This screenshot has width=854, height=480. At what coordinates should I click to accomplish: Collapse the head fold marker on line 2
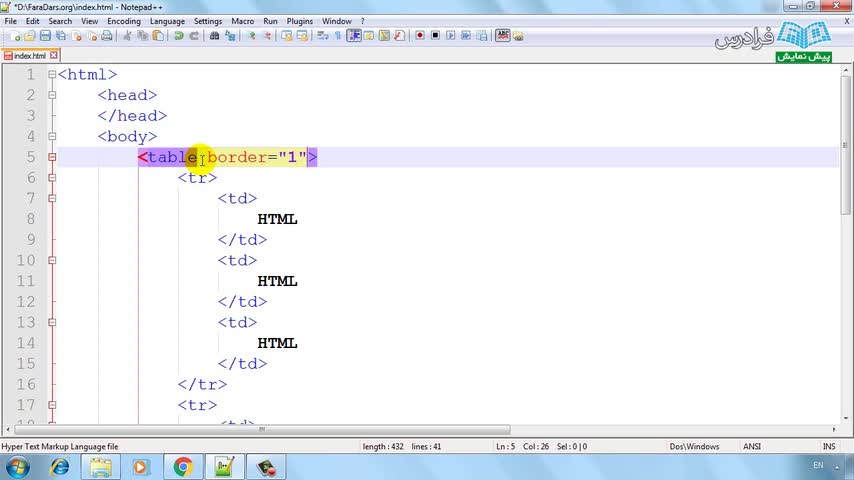click(x=52, y=95)
